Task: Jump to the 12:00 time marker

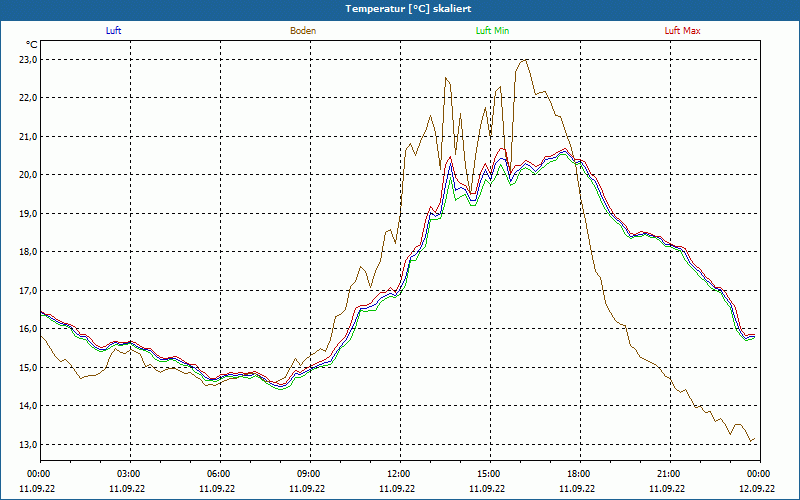Action: (x=399, y=473)
